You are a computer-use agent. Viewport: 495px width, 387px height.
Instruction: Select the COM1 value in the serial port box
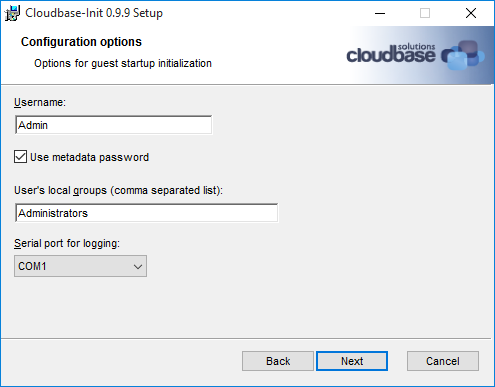[32, 266]
